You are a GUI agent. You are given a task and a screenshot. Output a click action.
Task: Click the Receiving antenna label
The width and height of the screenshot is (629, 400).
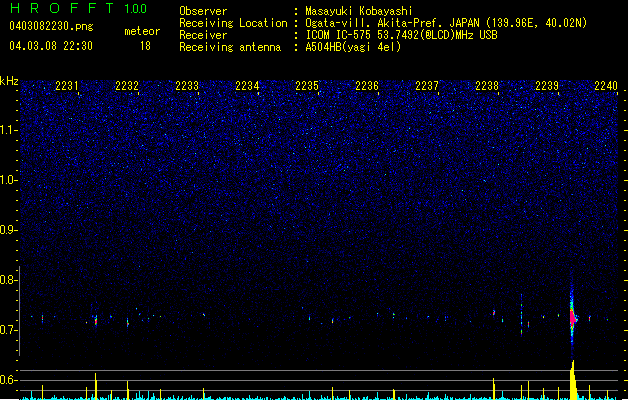click(230, 47)
